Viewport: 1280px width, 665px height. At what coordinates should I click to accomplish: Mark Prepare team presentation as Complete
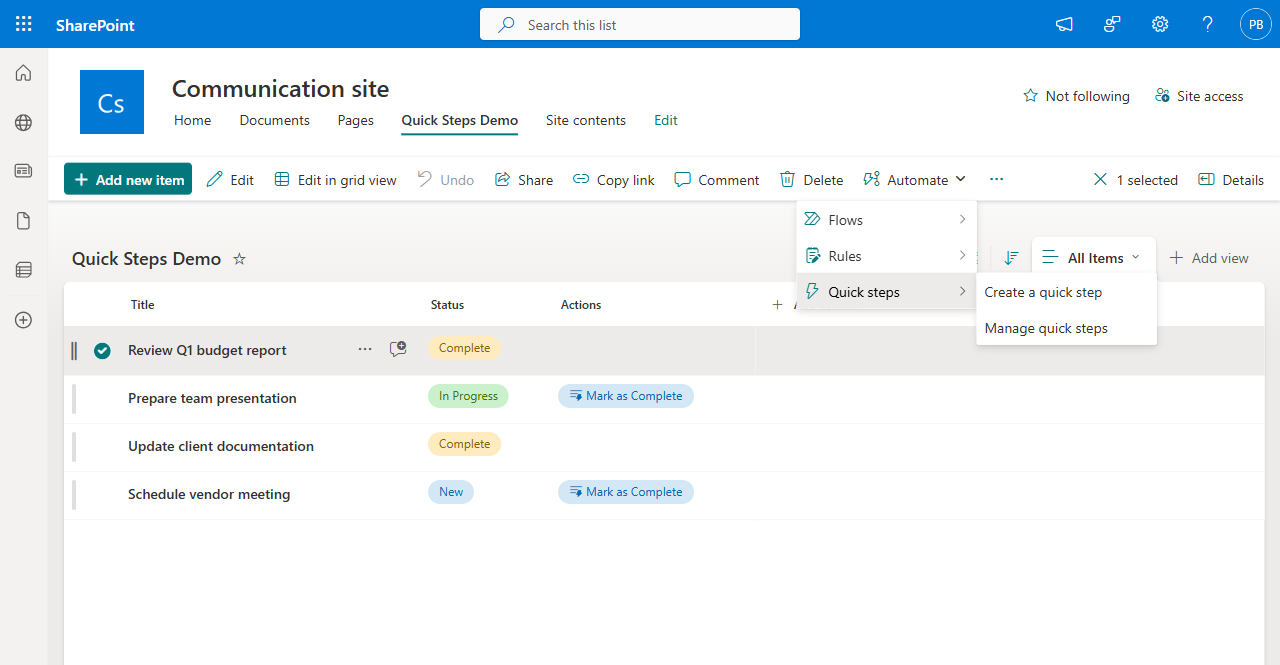click(x=626, y=396)
